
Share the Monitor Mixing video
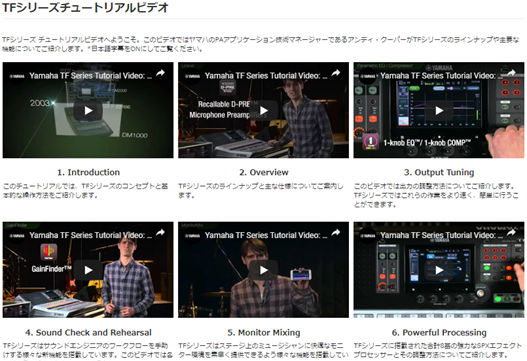(336, 233)
